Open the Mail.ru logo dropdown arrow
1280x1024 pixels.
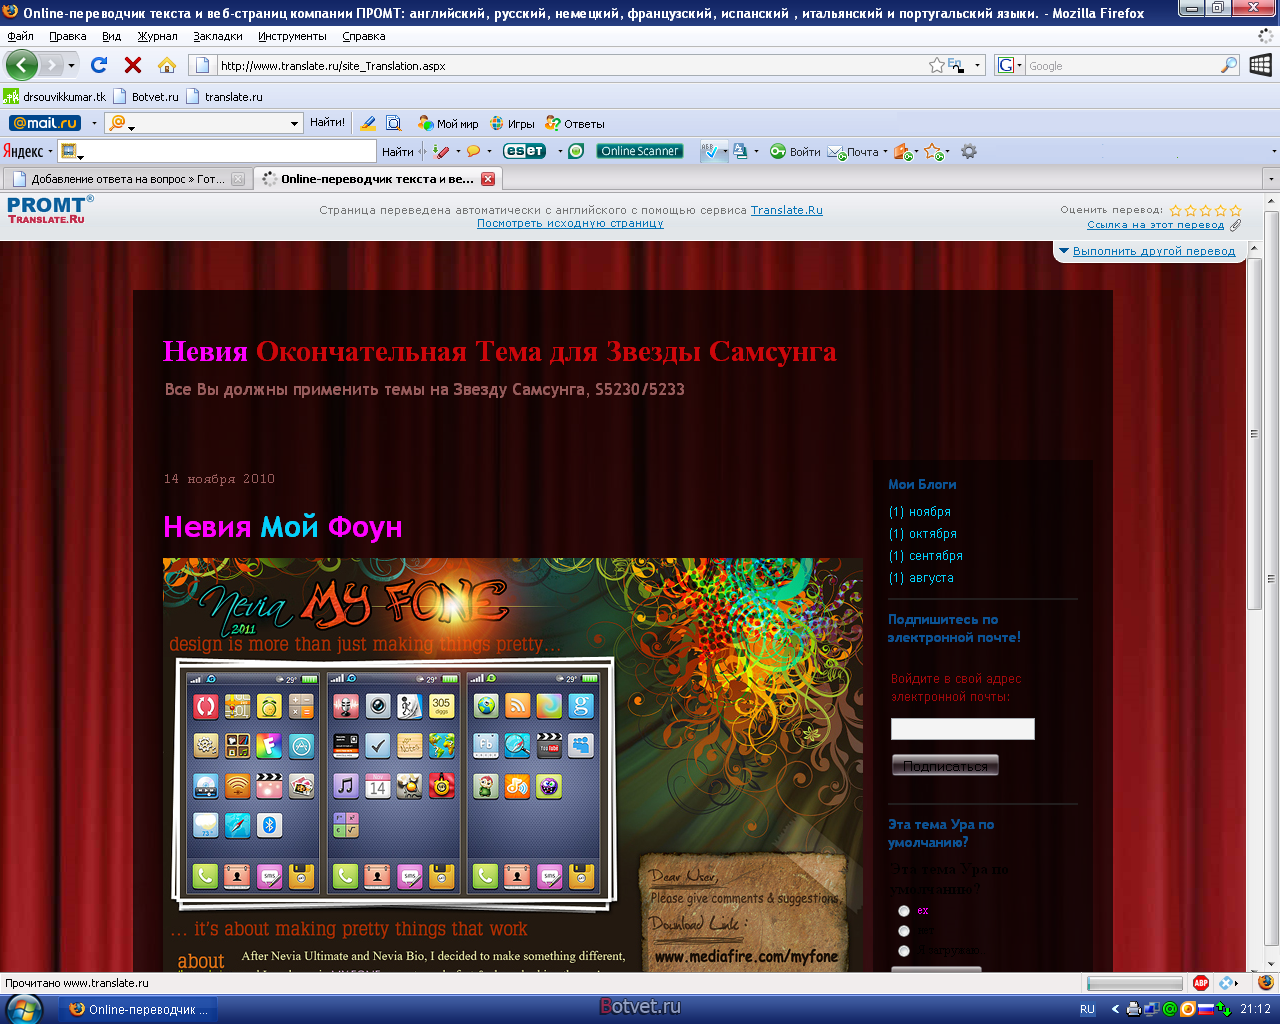tap(94, 123)
